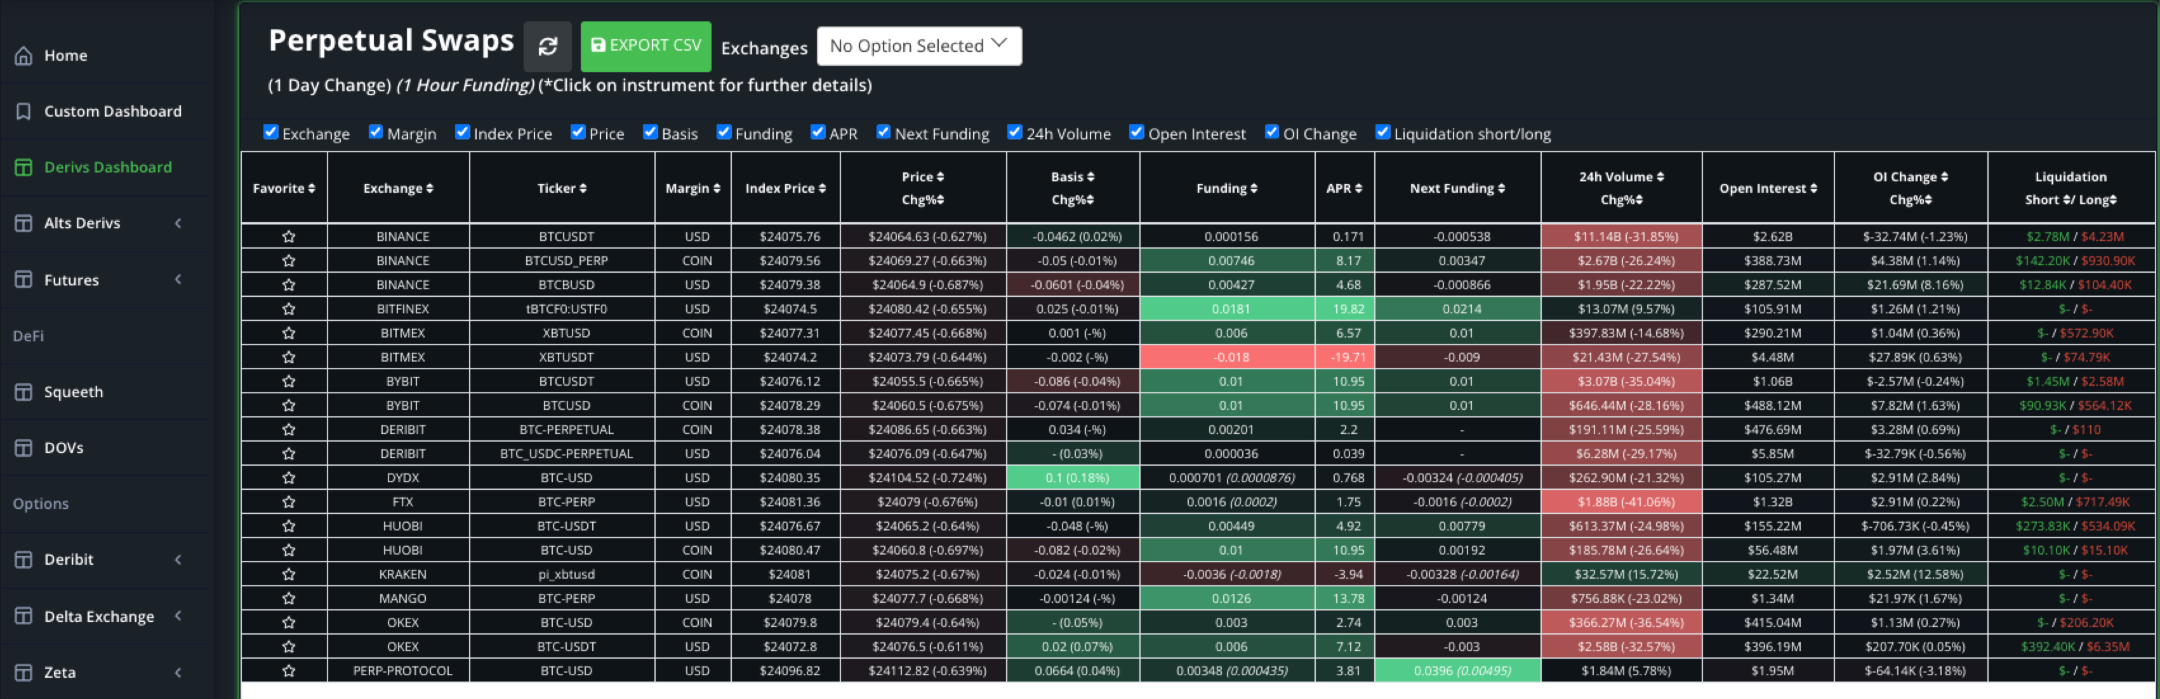
Task: Open the BTC-PERPETUAL ticker on Deribit
Action: coord(566,430)
